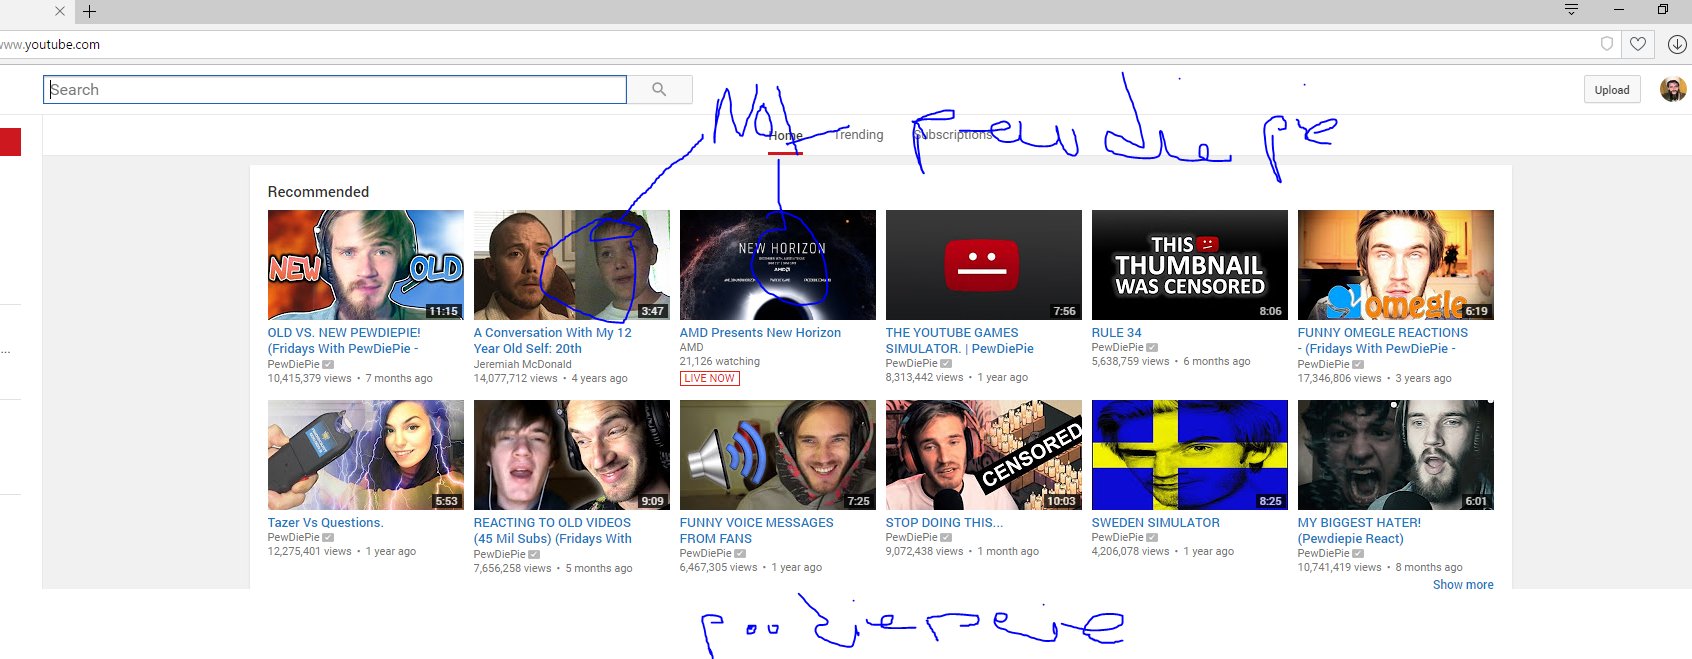
Task: Click the heart bookmark icon
Action: coord(1638,44)
